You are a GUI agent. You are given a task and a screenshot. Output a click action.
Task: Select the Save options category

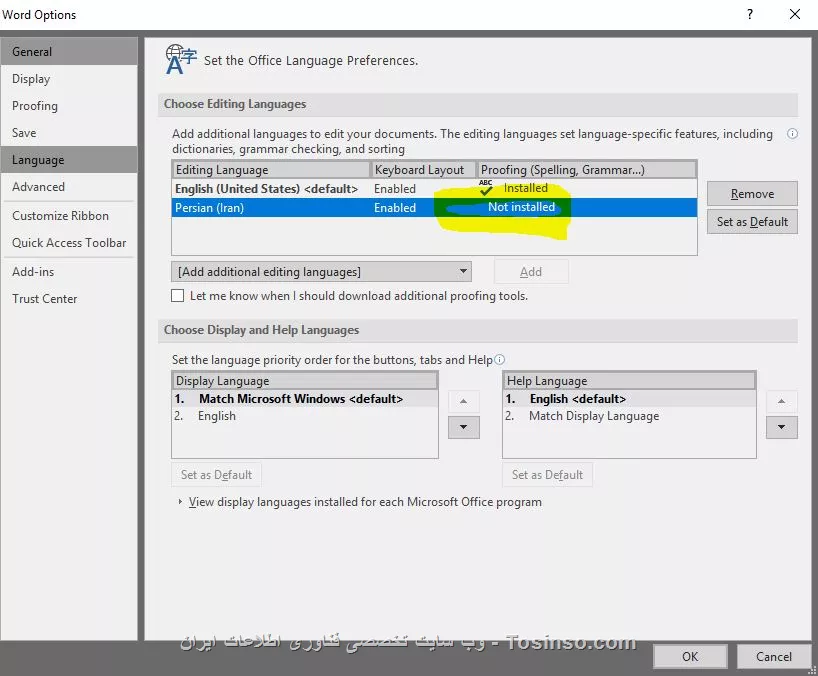(x=69, y=133)
